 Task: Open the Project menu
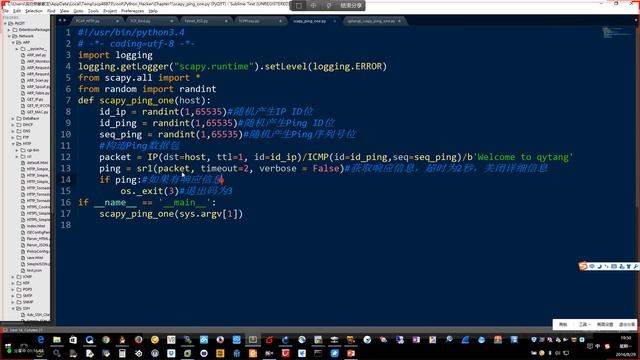110,11
